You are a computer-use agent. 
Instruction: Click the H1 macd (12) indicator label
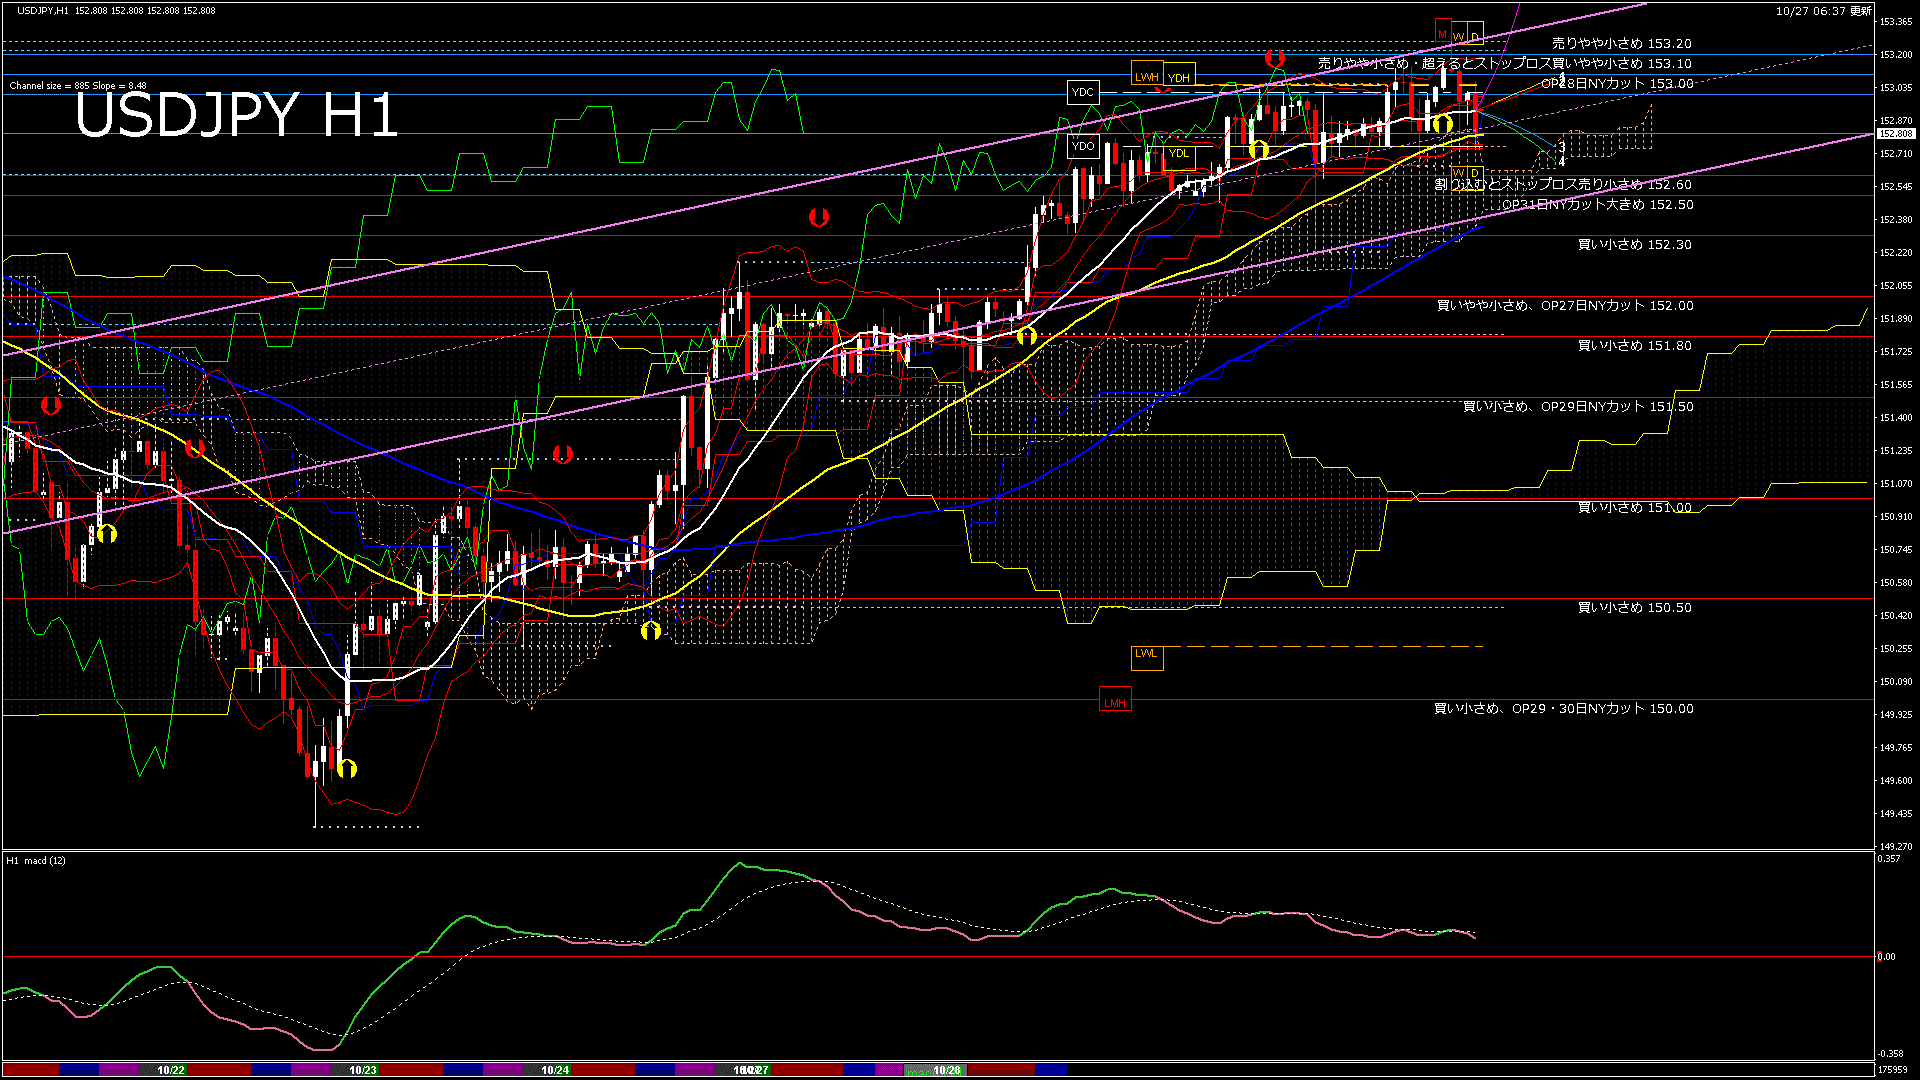[x=36, y=860]
